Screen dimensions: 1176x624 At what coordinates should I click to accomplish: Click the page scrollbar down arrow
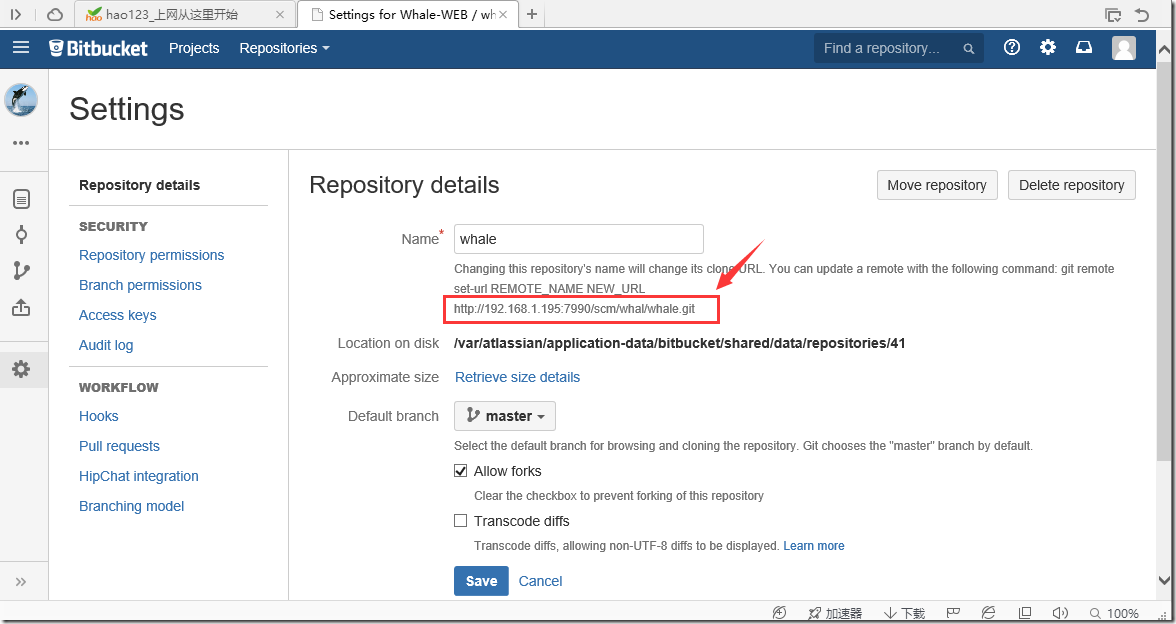[1165, 579]
